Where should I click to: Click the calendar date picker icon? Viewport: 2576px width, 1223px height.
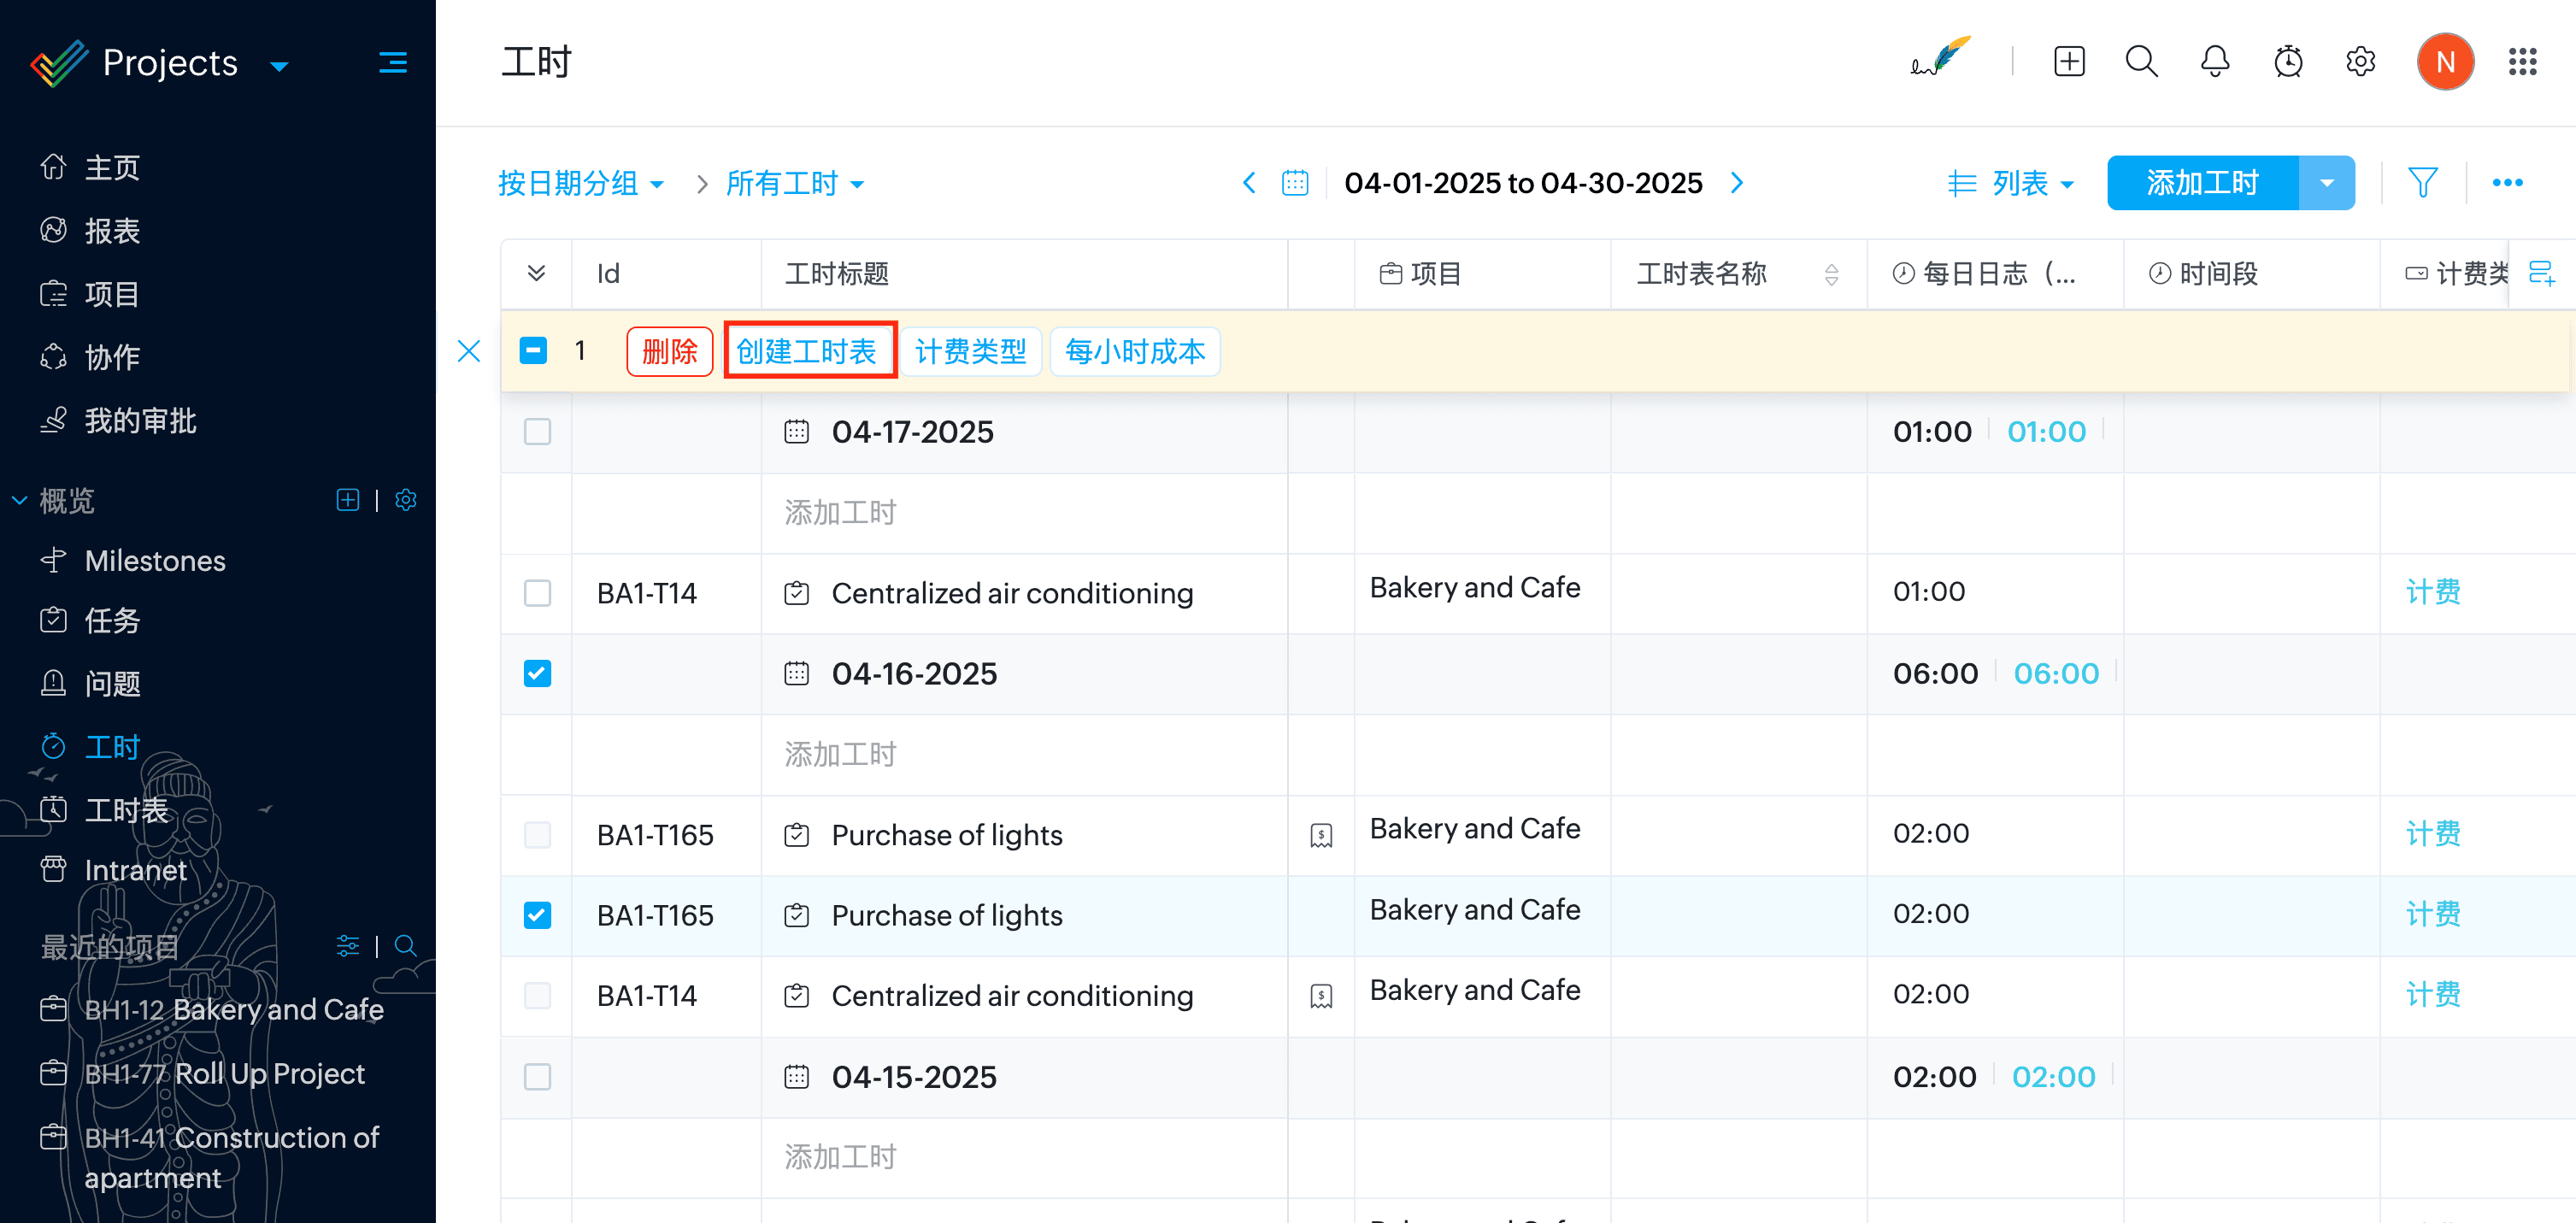point(1295,183)
